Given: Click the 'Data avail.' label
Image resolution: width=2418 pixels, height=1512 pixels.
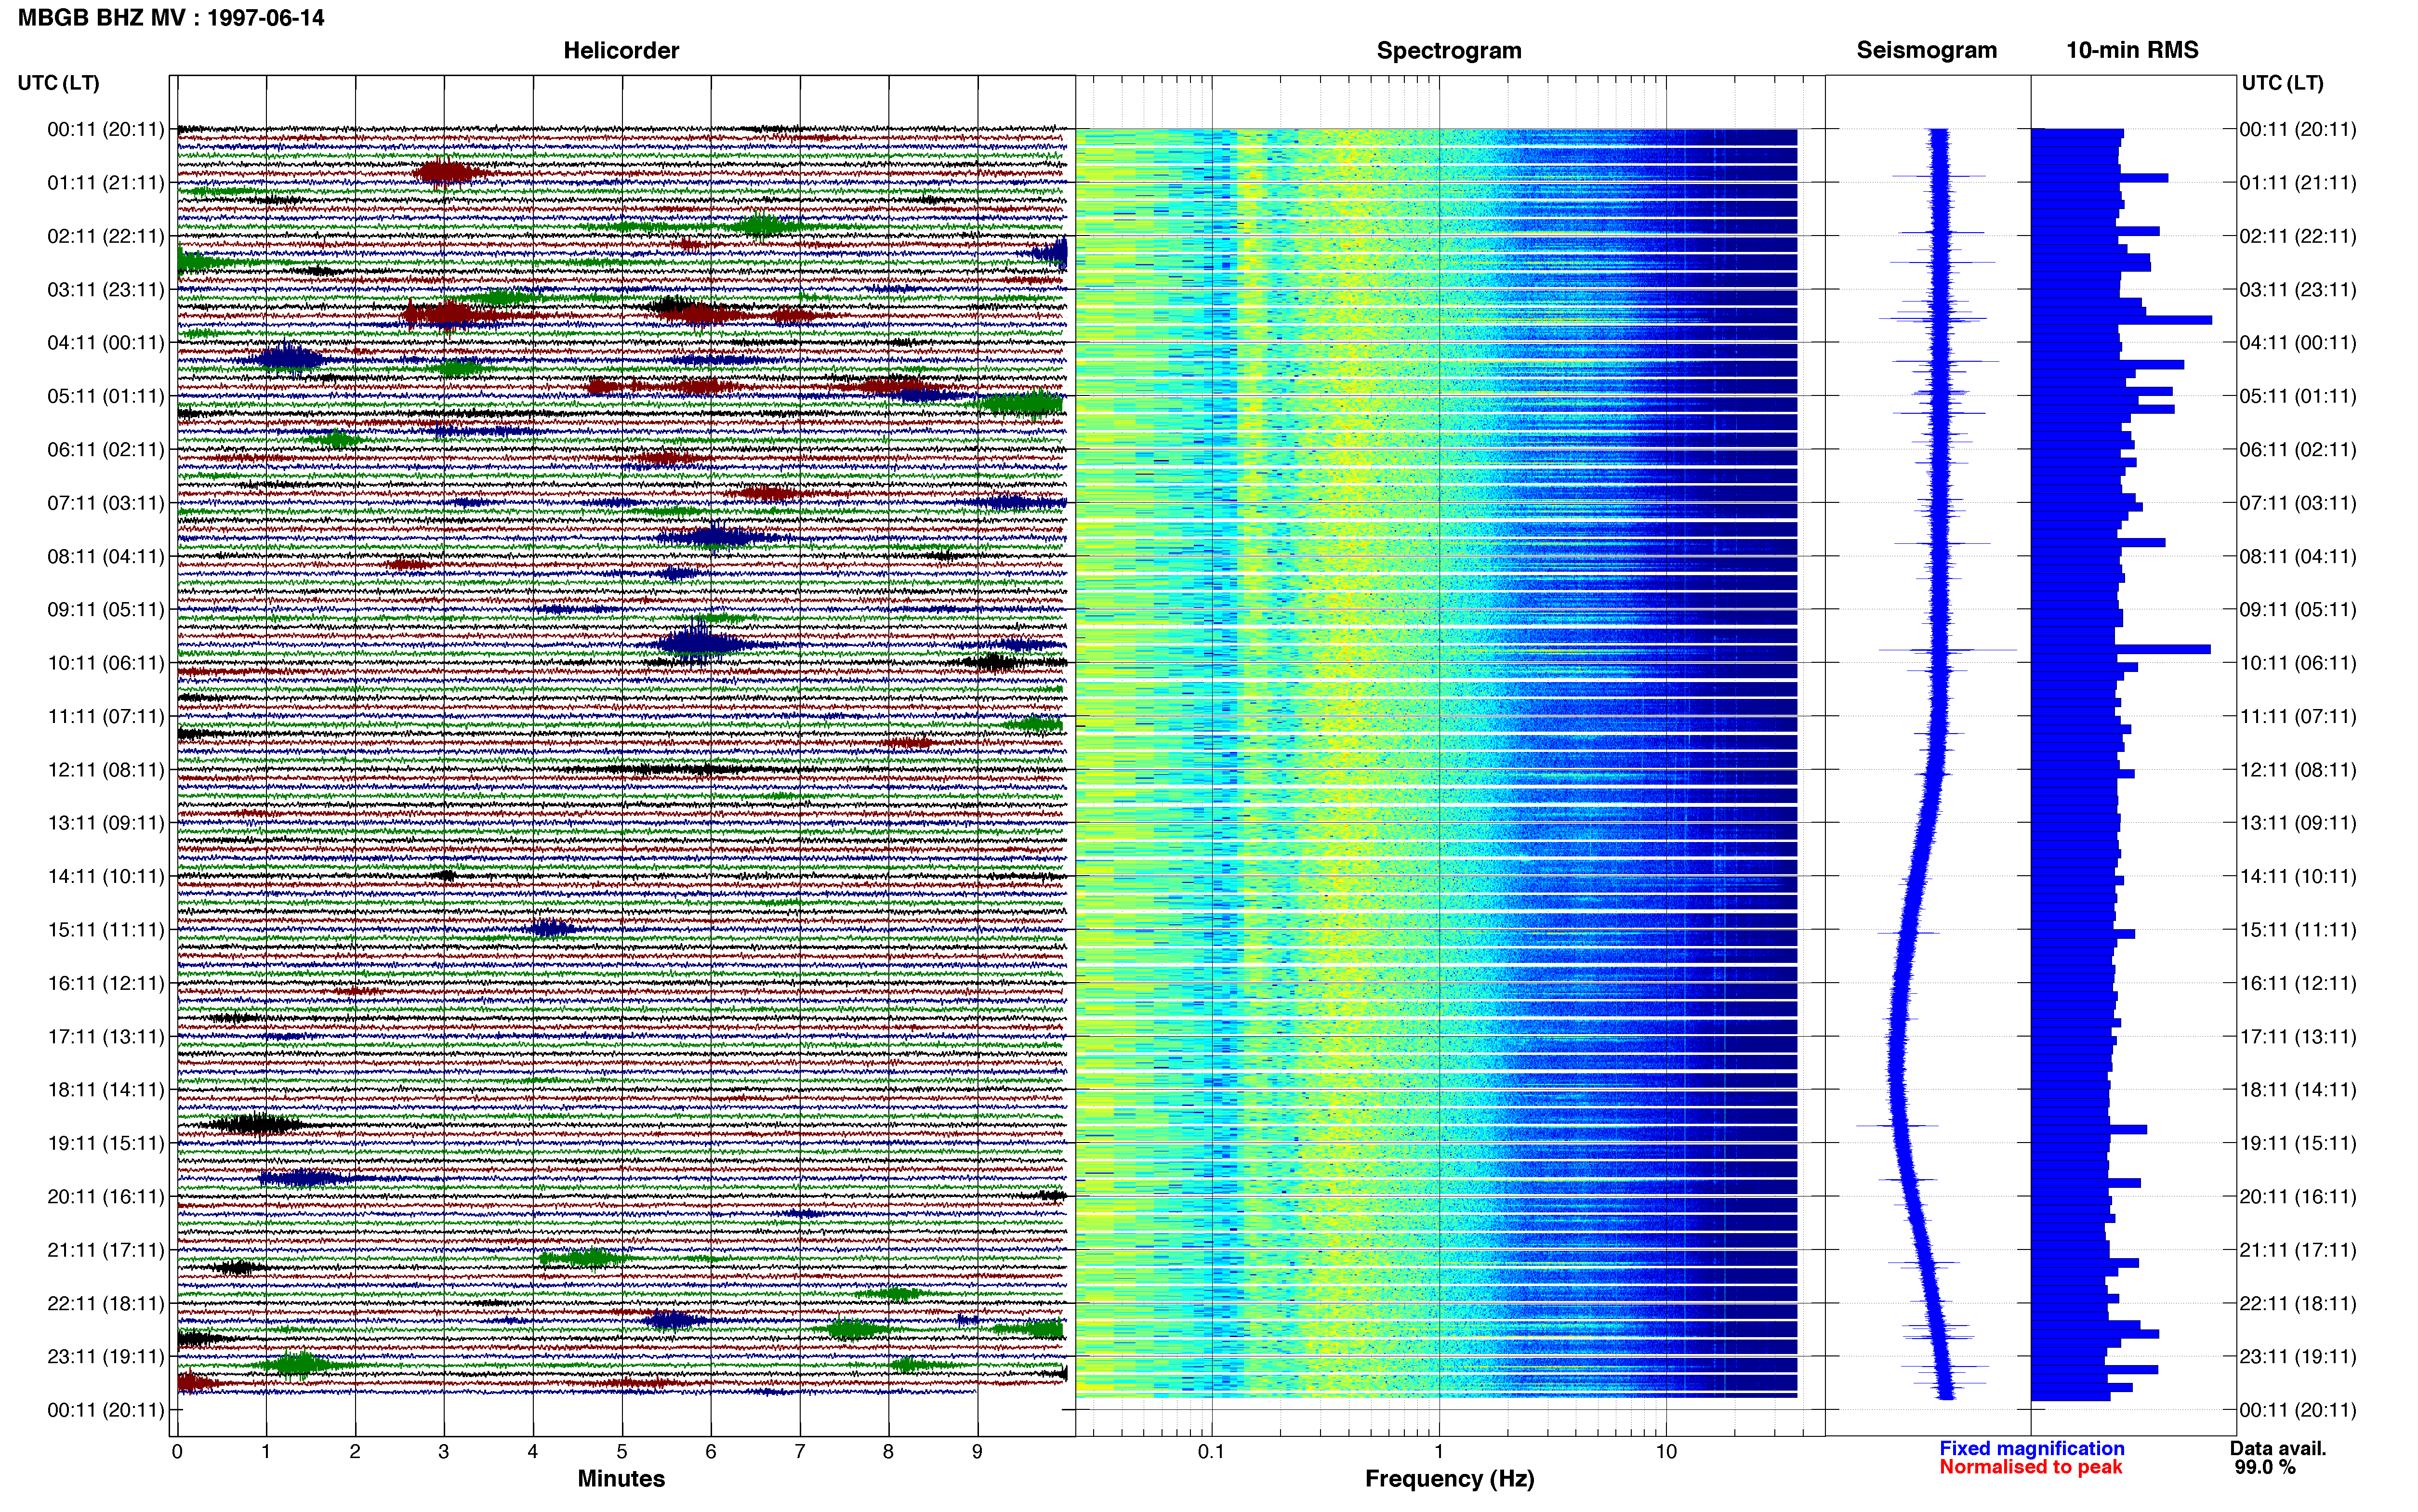Looking at the screenshot, I should coord(2278,1448).
